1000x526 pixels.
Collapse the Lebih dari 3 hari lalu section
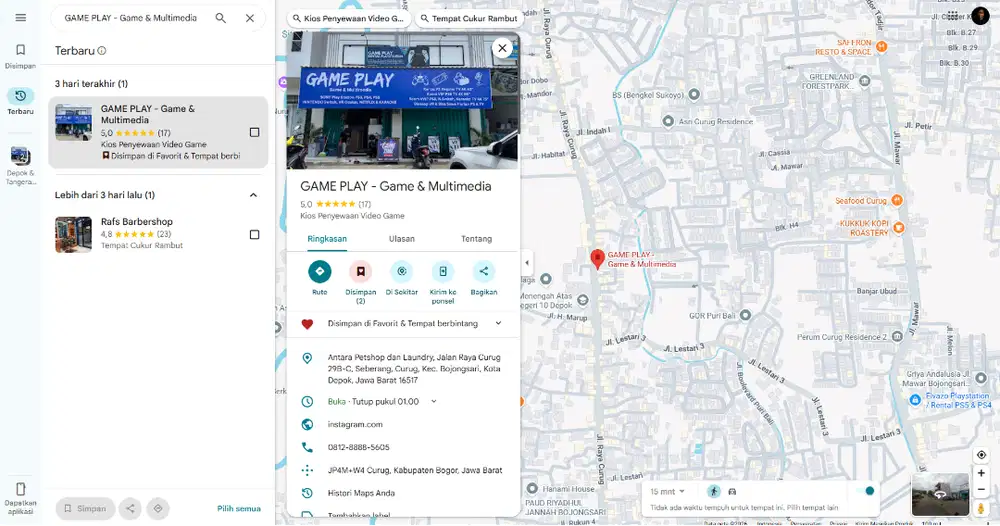pos(253,195)
